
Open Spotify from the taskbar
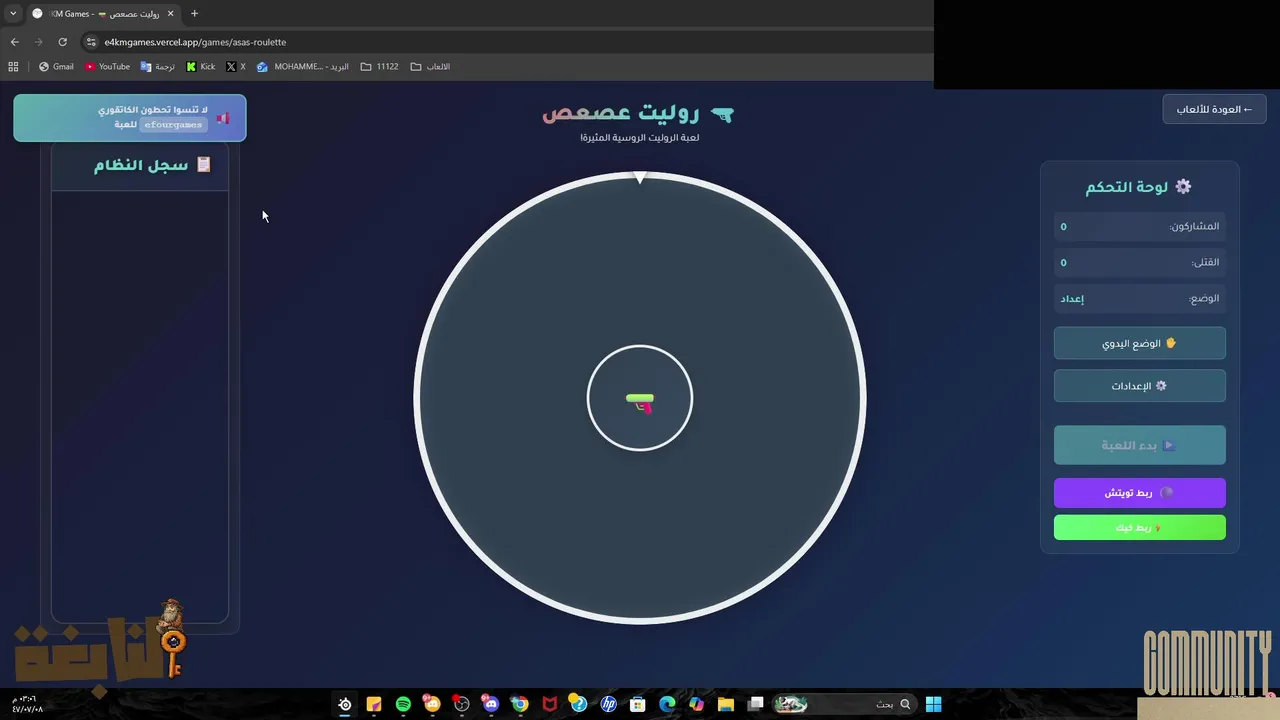tap(403, 704)
